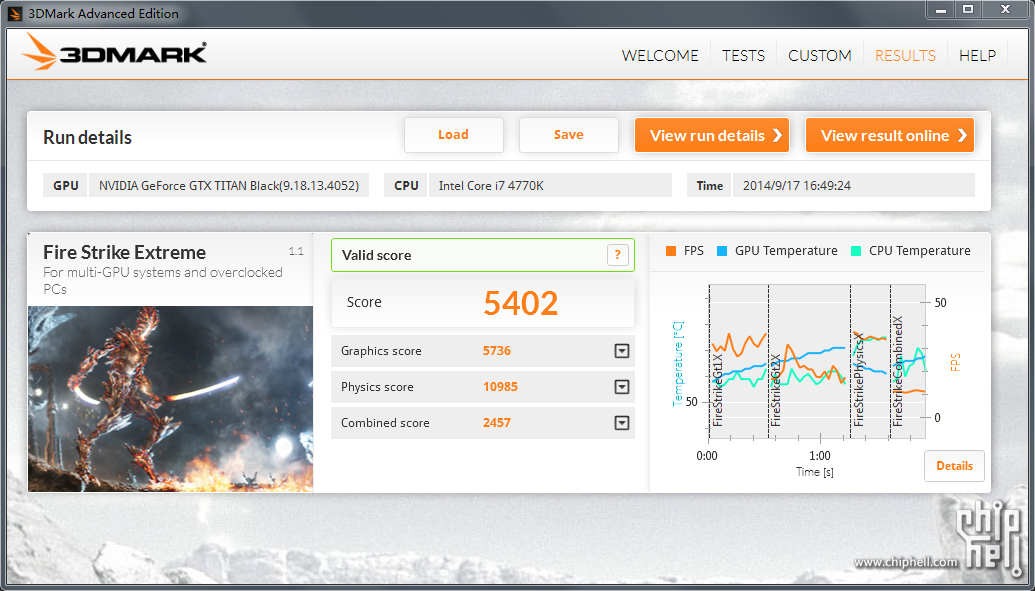Click the GPU name NVIDIA GeForce GTX TITAN Black
This screenshot has height=591, width=1035.
point(229,186)
